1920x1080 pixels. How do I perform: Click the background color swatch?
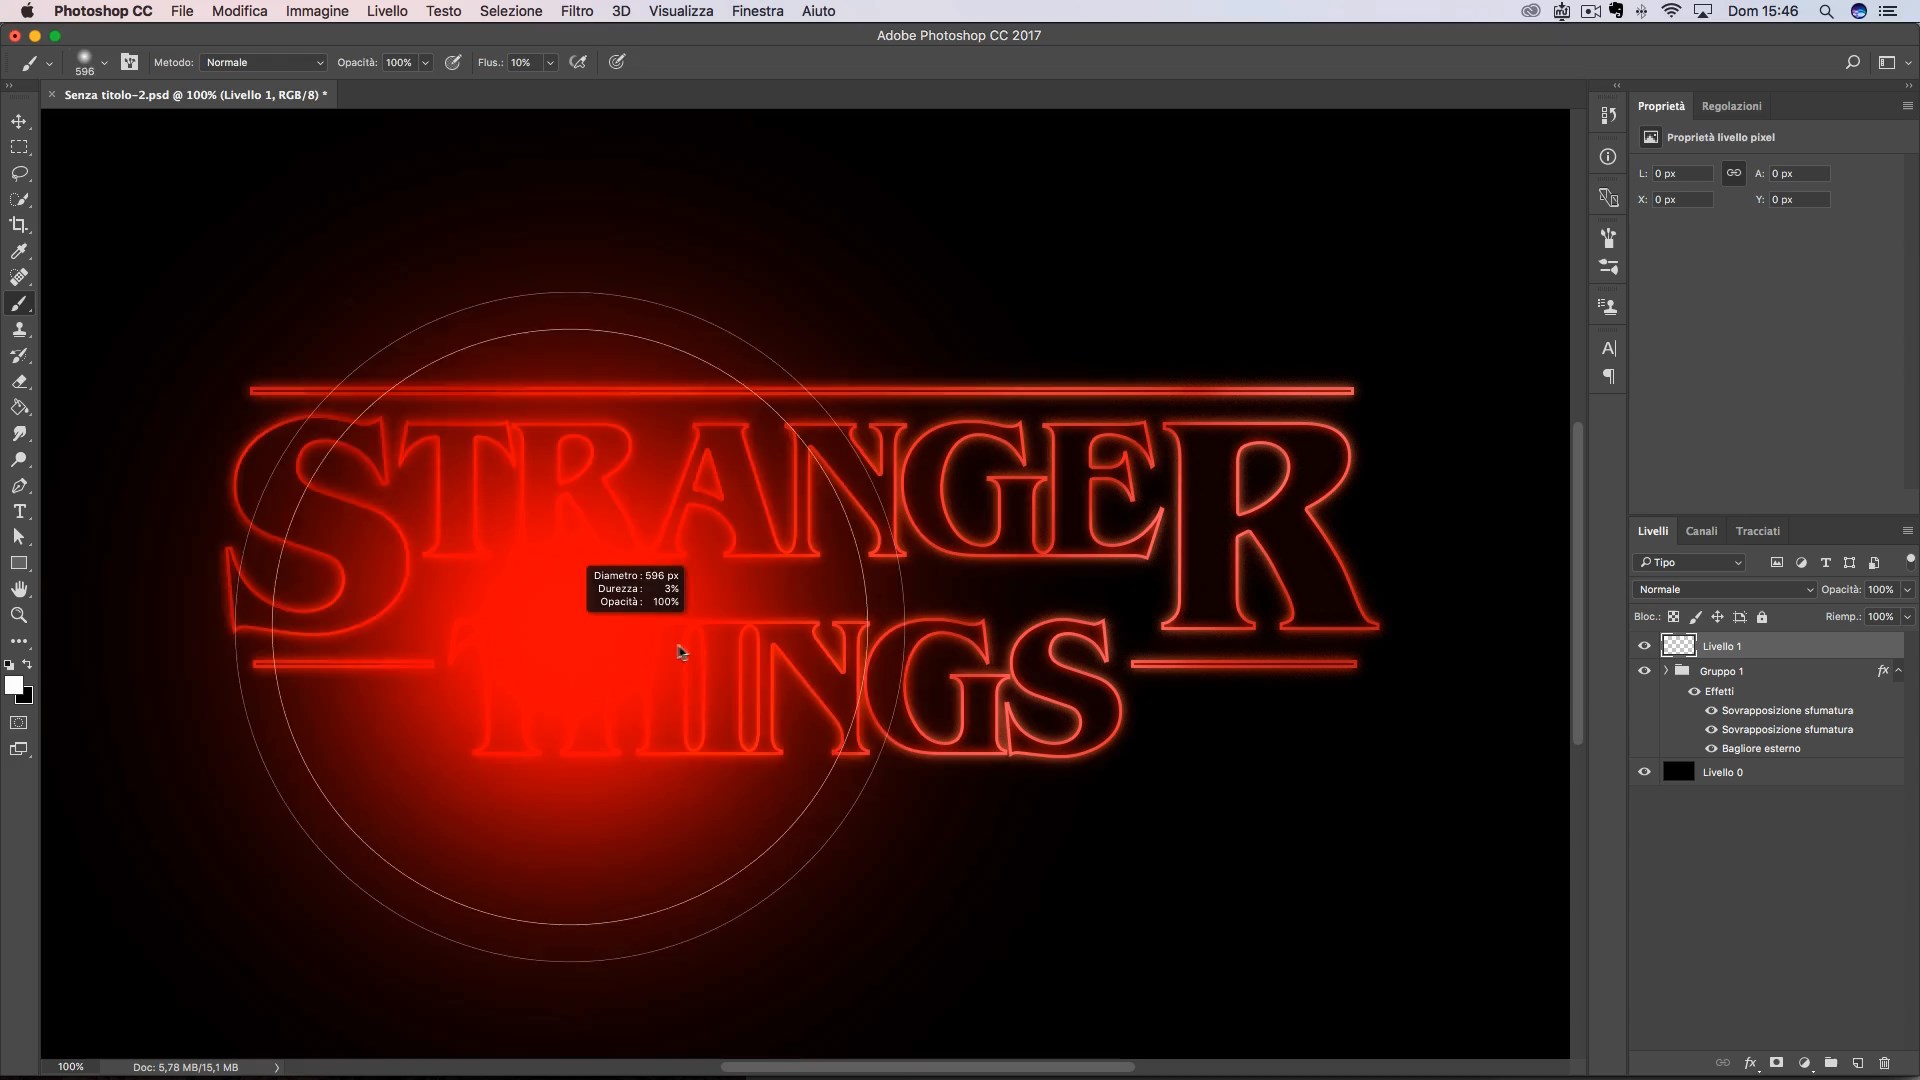tap(27, 697)
